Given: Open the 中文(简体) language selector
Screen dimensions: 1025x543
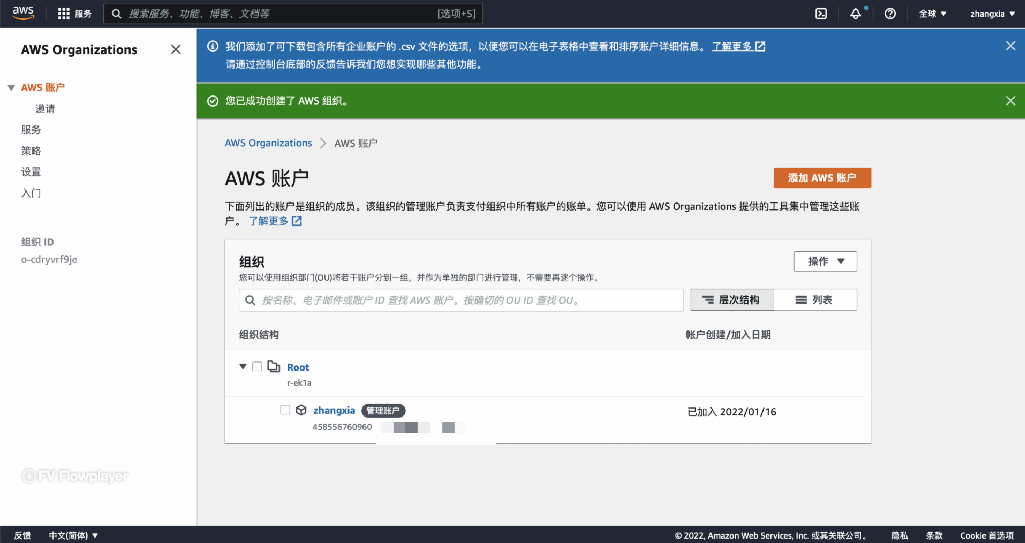Looking at the screenshot, I should click(x=73, y=535).
